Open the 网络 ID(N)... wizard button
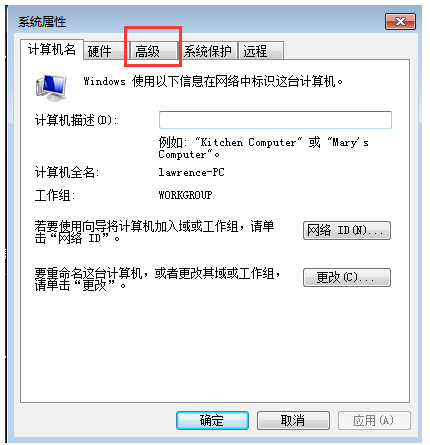This screenshot has height=445, width=430. (347, 230)
